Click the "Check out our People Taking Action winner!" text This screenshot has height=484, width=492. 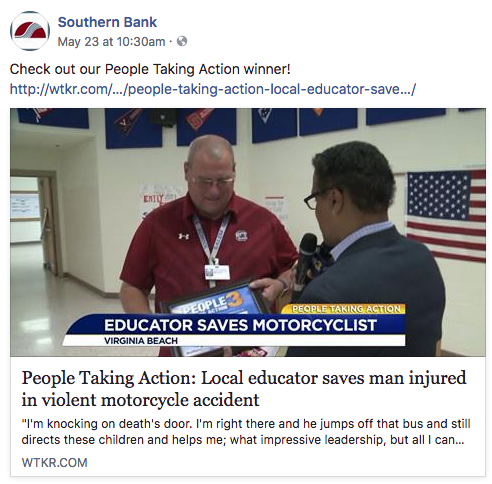coord(150,69)
